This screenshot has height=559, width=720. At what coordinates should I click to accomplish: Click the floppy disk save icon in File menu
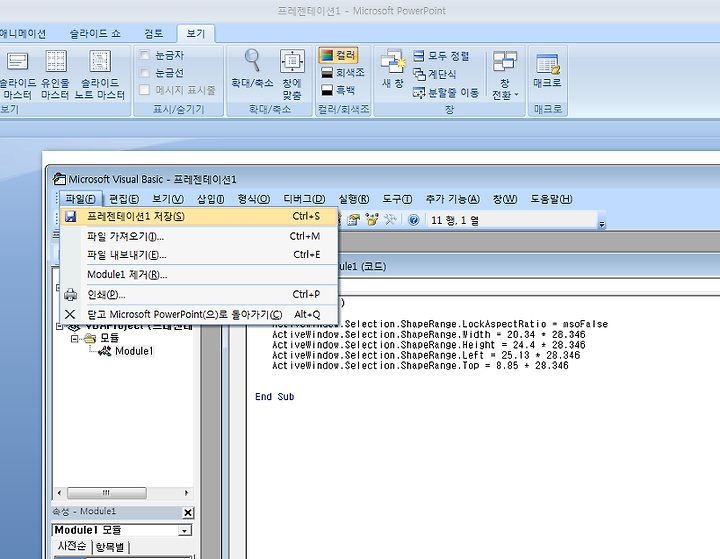coord(70,216)
